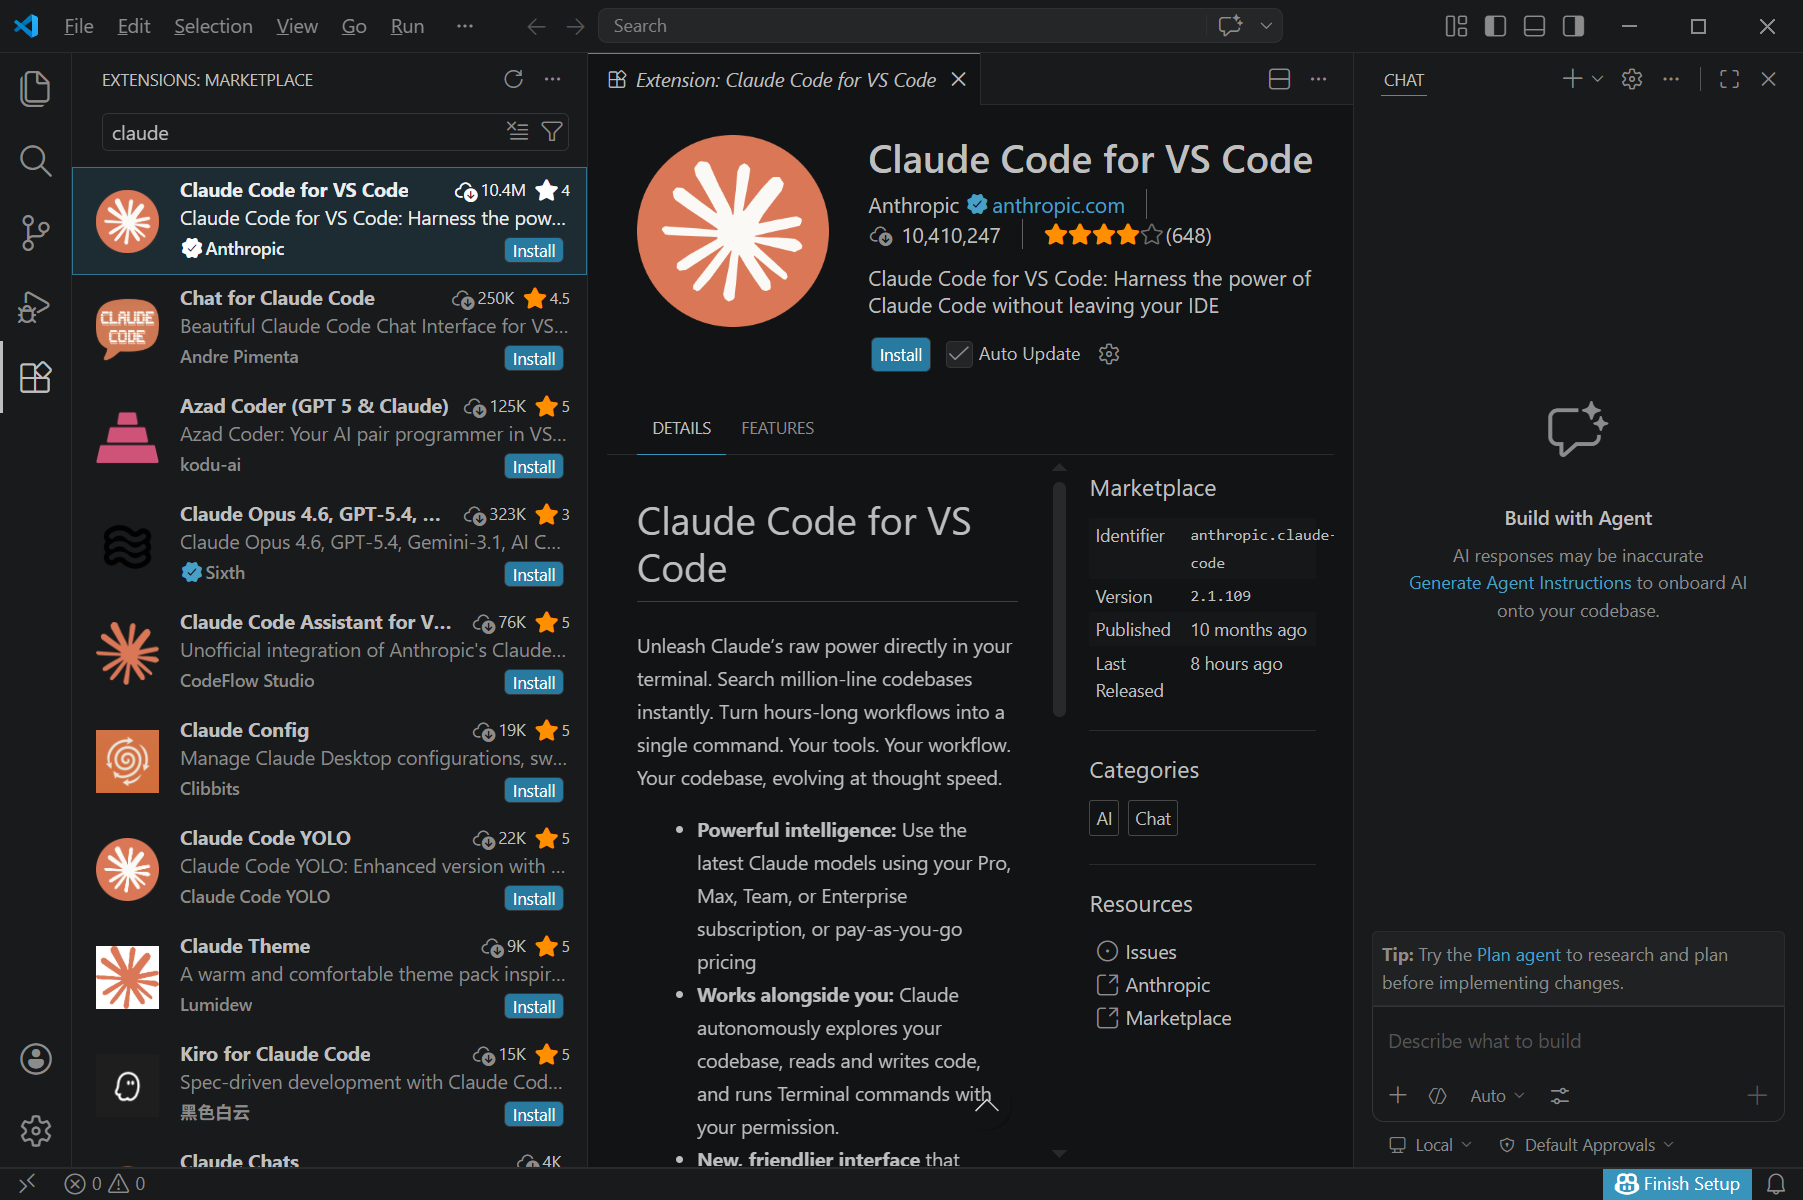Split the extension editor view
Screen dimensions: 1803x1200
click(1279, 79)
